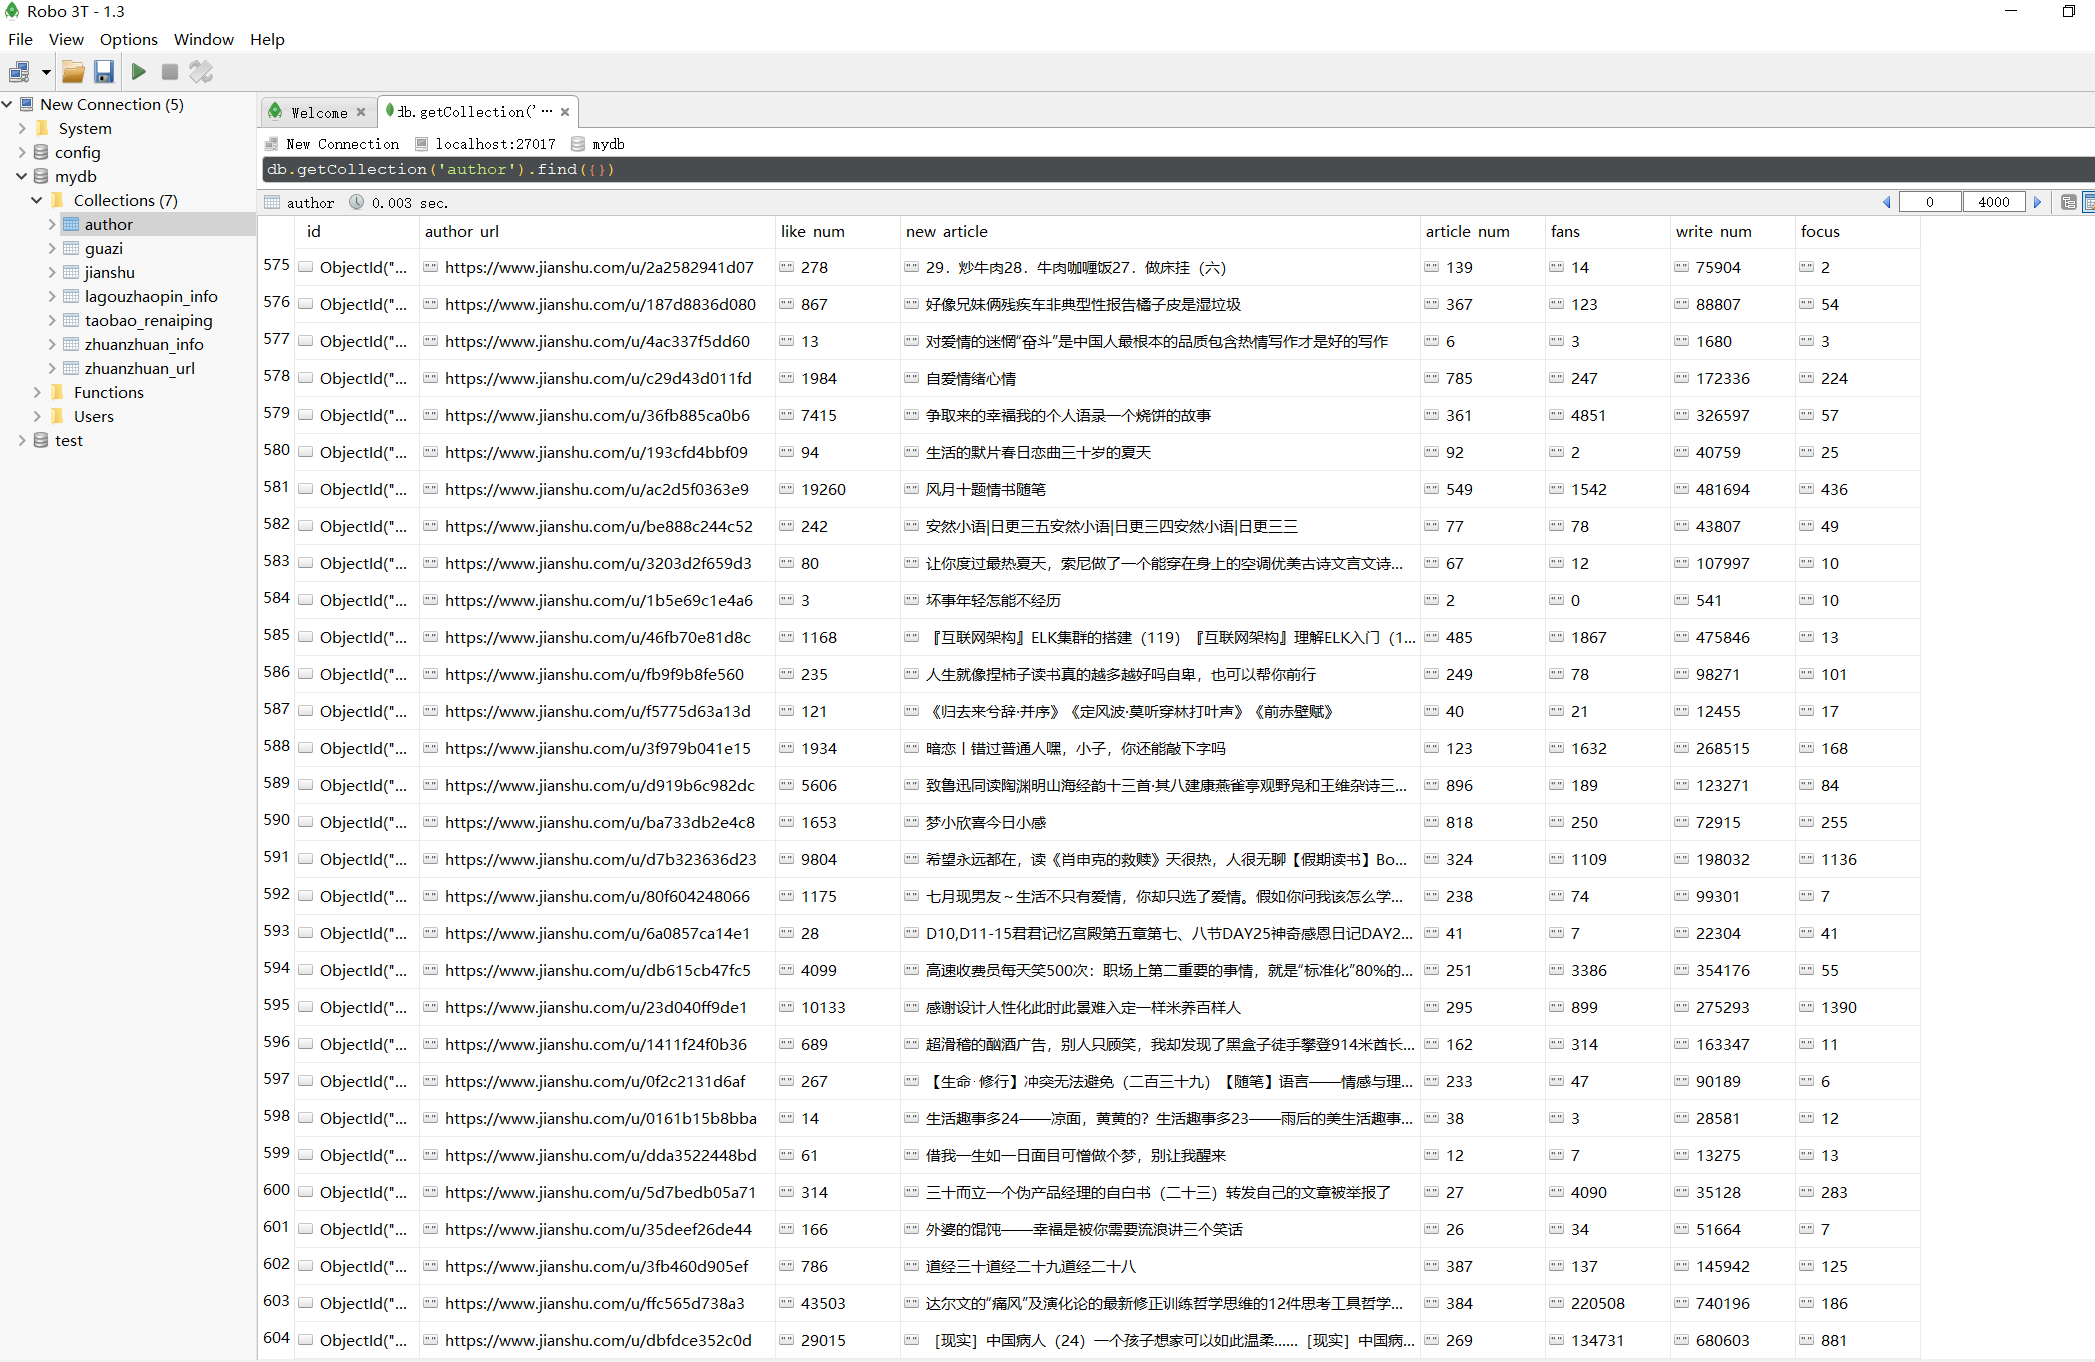Click the Stop execution toolbar icon
This screenshot has width=2095, height=1362.
pyautogui.click(x=170, y=72)
